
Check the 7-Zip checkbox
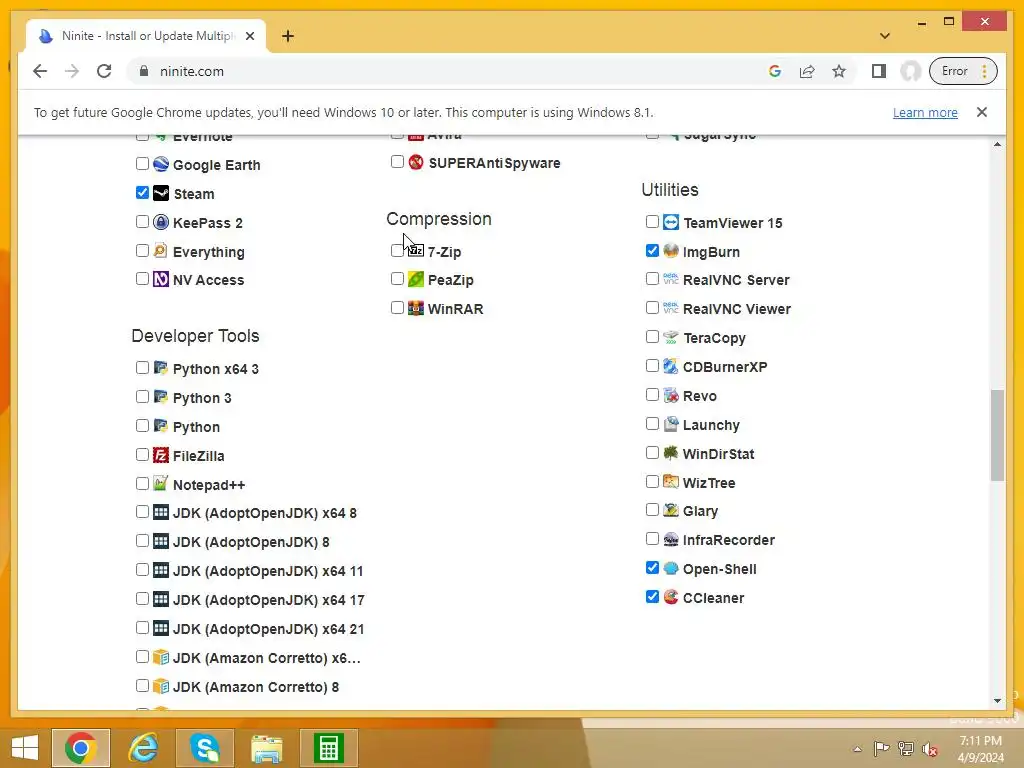coord(397,250)
